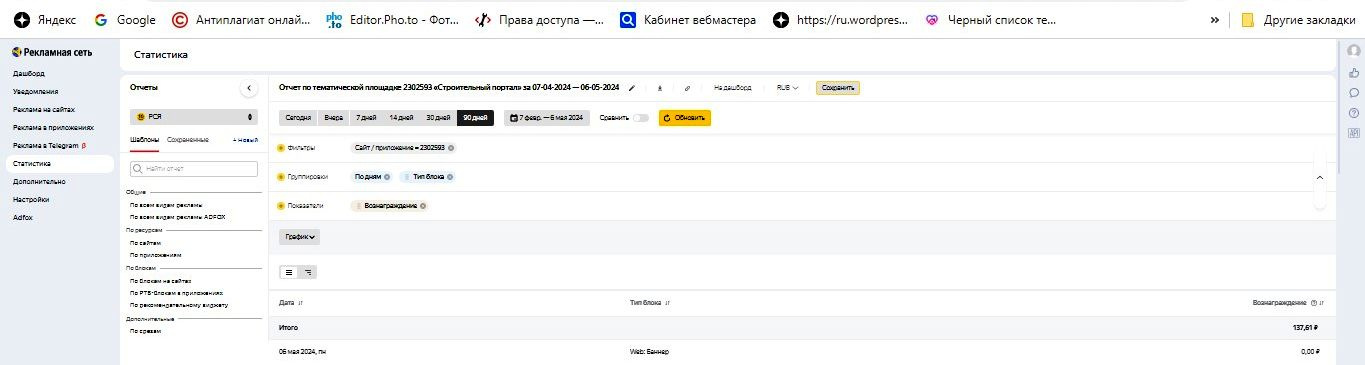Image resolution: width=1365 pixels, height=365 pixels.
Task: Switch to flat table view icon
Action: click(x=289, y=271)
